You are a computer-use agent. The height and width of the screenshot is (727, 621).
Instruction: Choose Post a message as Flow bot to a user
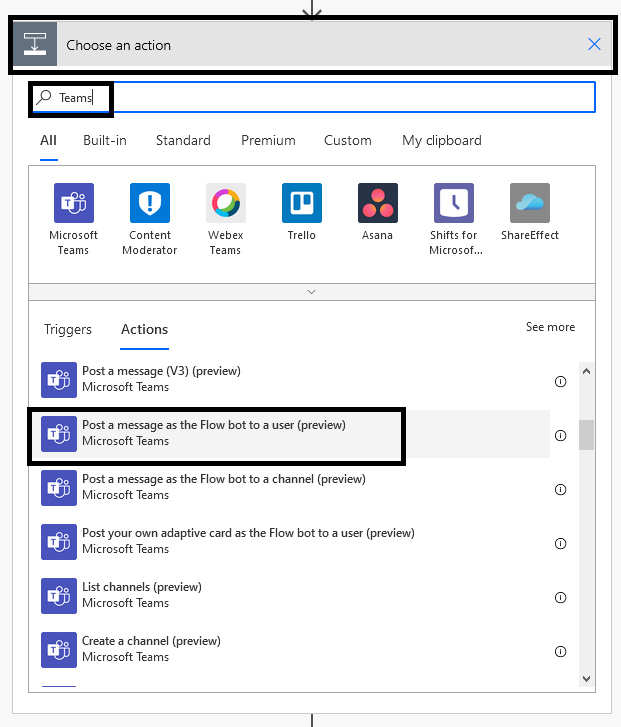[295, 434]
